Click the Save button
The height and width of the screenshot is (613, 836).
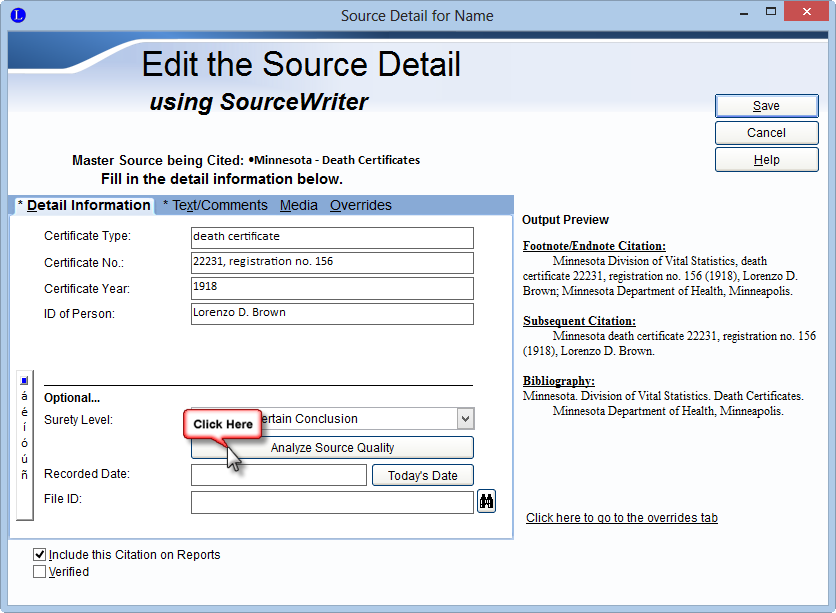pyautogui.click(x=766, y=106)
